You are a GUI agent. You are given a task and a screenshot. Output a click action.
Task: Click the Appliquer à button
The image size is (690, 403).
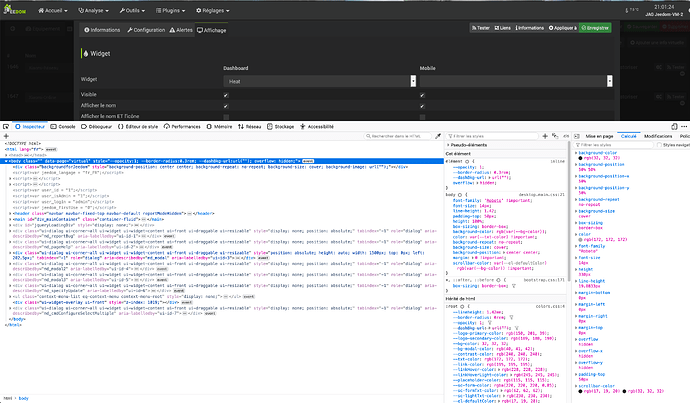[x=562, y=28]
